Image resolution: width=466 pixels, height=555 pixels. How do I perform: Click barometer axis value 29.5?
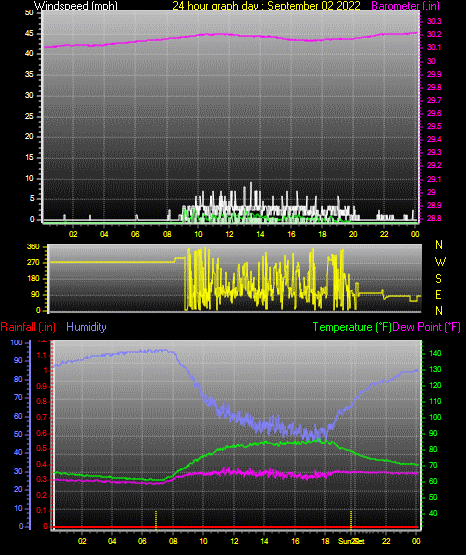(434, 126)
